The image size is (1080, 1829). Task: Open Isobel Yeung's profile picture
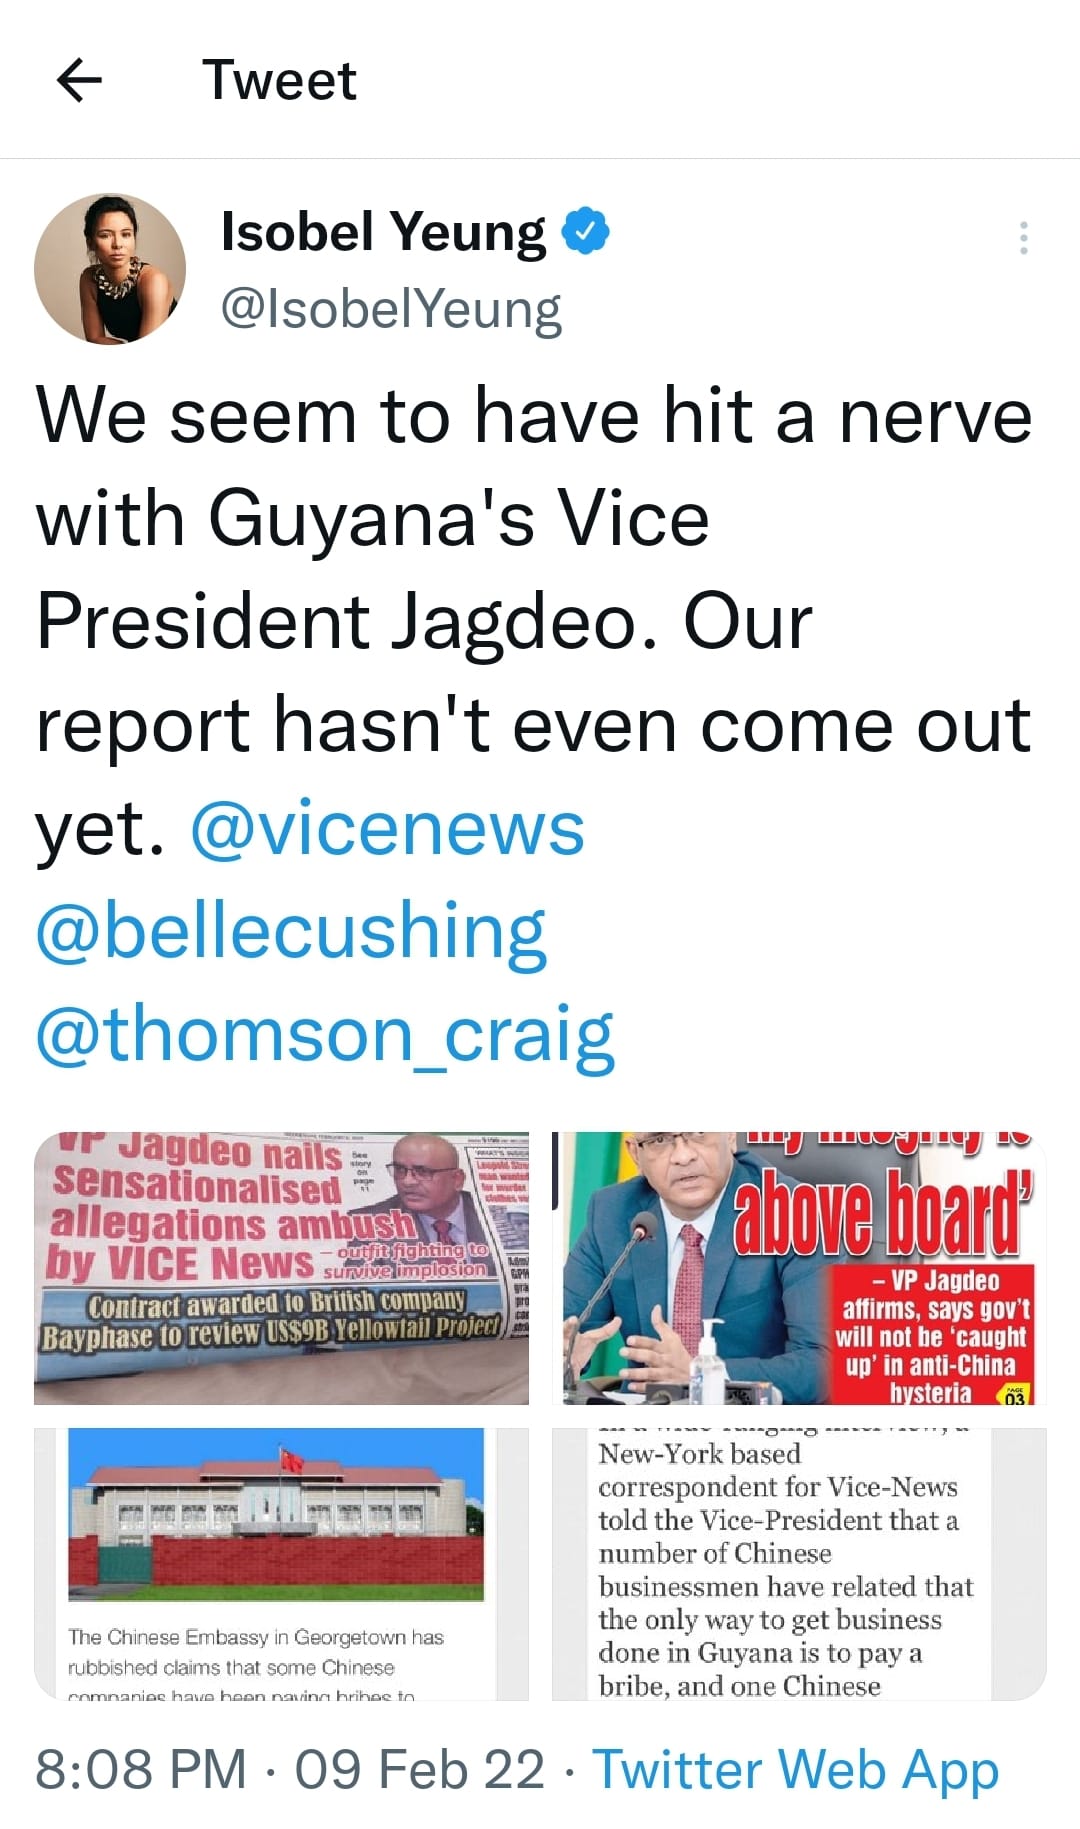pyautogui.click(x=110, y=269)
